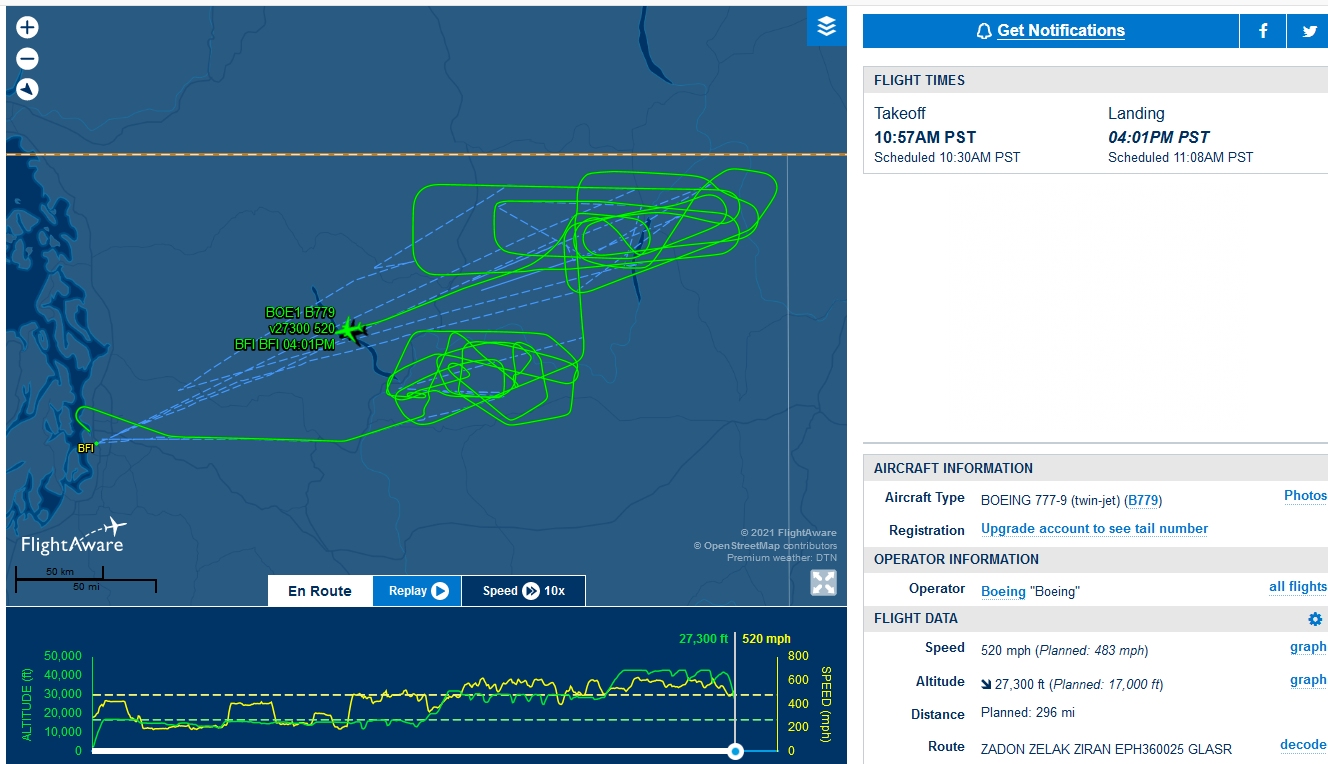Click the BFI airport label on map

pos(86,448)
